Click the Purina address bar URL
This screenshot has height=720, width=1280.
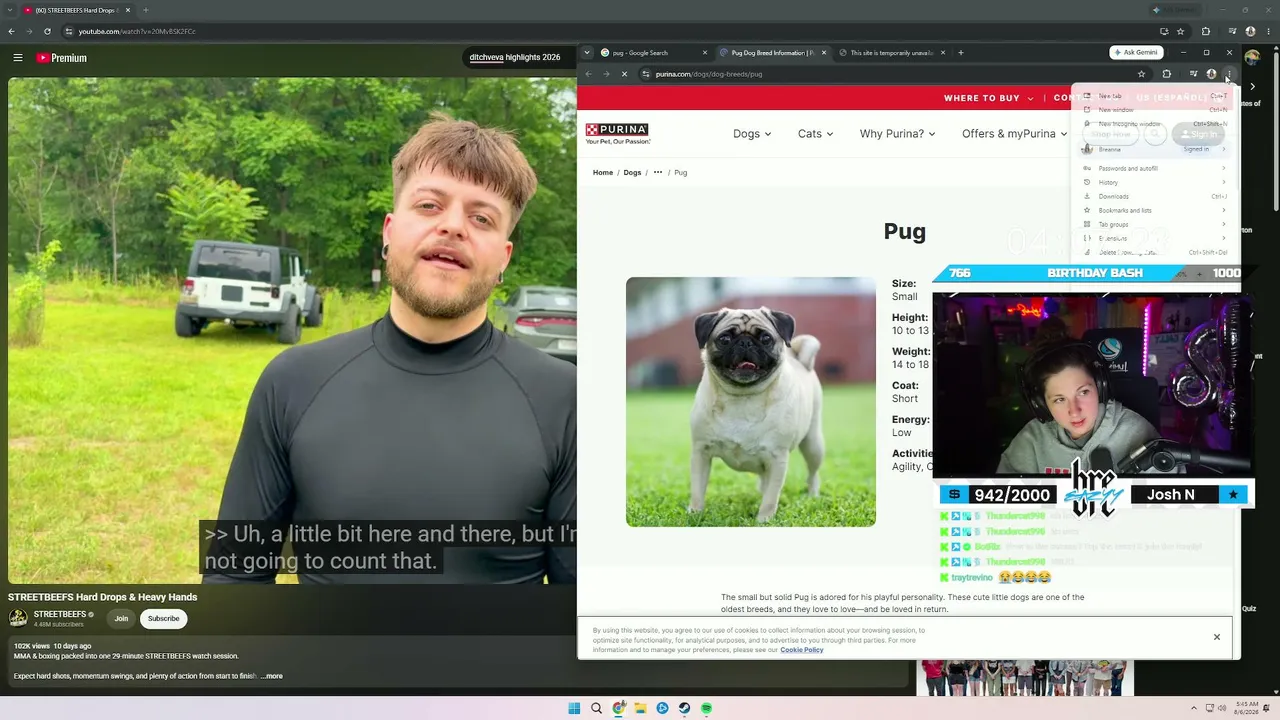(x=709, y=74)
